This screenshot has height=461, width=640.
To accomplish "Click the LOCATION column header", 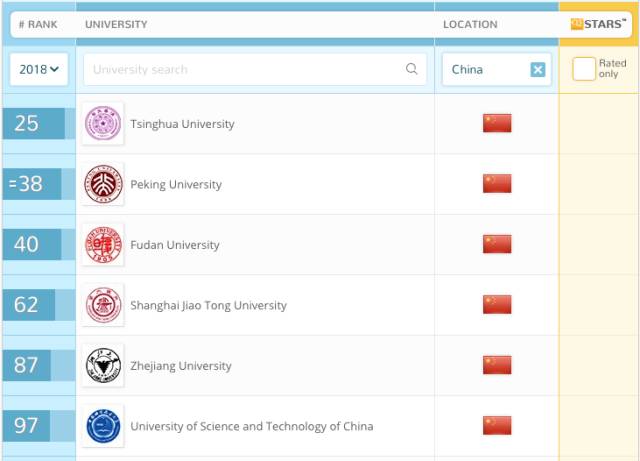I will tap(470, 24).
